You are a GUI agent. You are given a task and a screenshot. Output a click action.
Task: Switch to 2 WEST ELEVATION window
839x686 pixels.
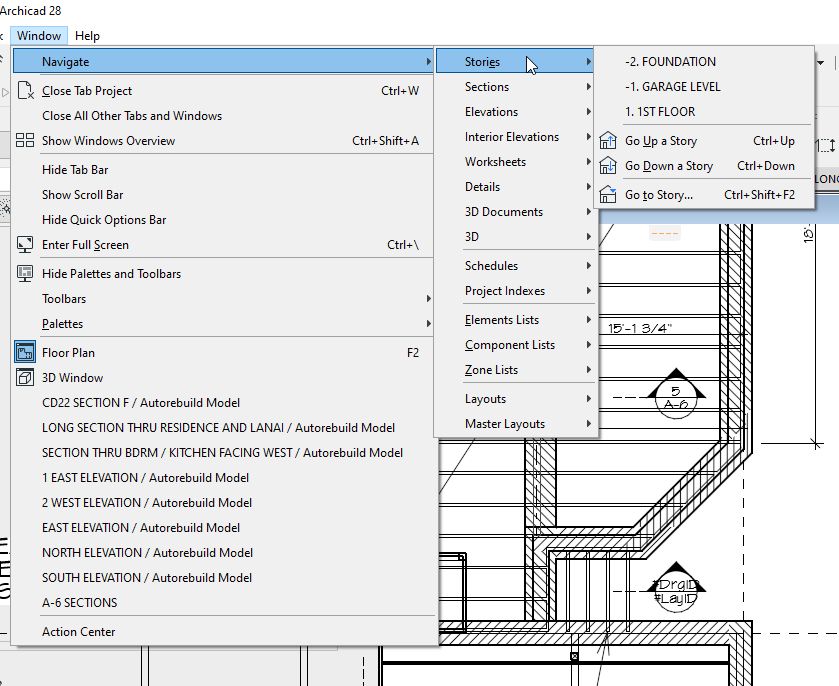[223, 502]
